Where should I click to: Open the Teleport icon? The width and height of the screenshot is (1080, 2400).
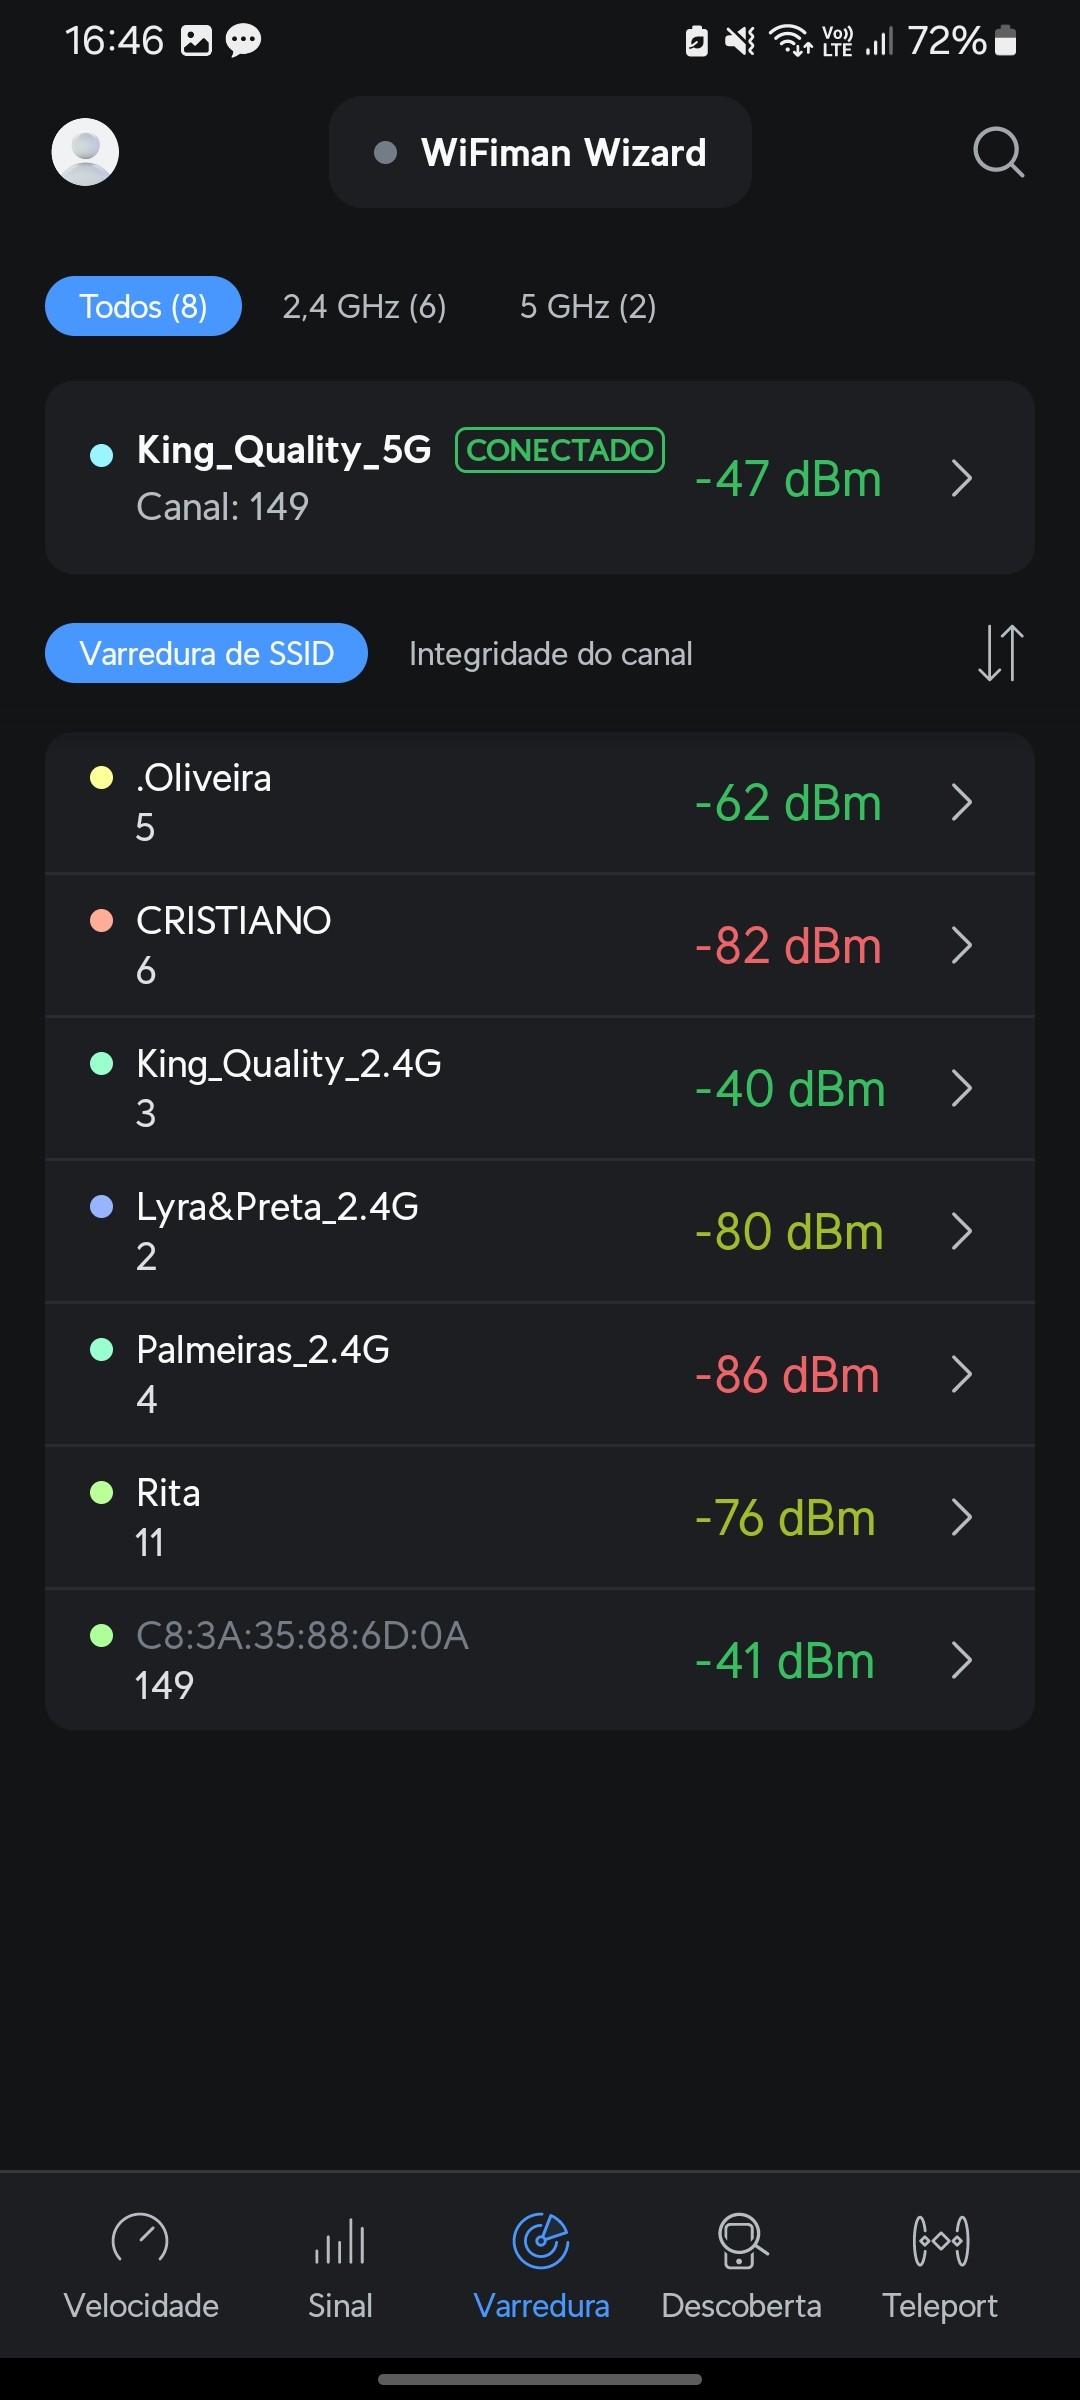[x=940, y=2239]
